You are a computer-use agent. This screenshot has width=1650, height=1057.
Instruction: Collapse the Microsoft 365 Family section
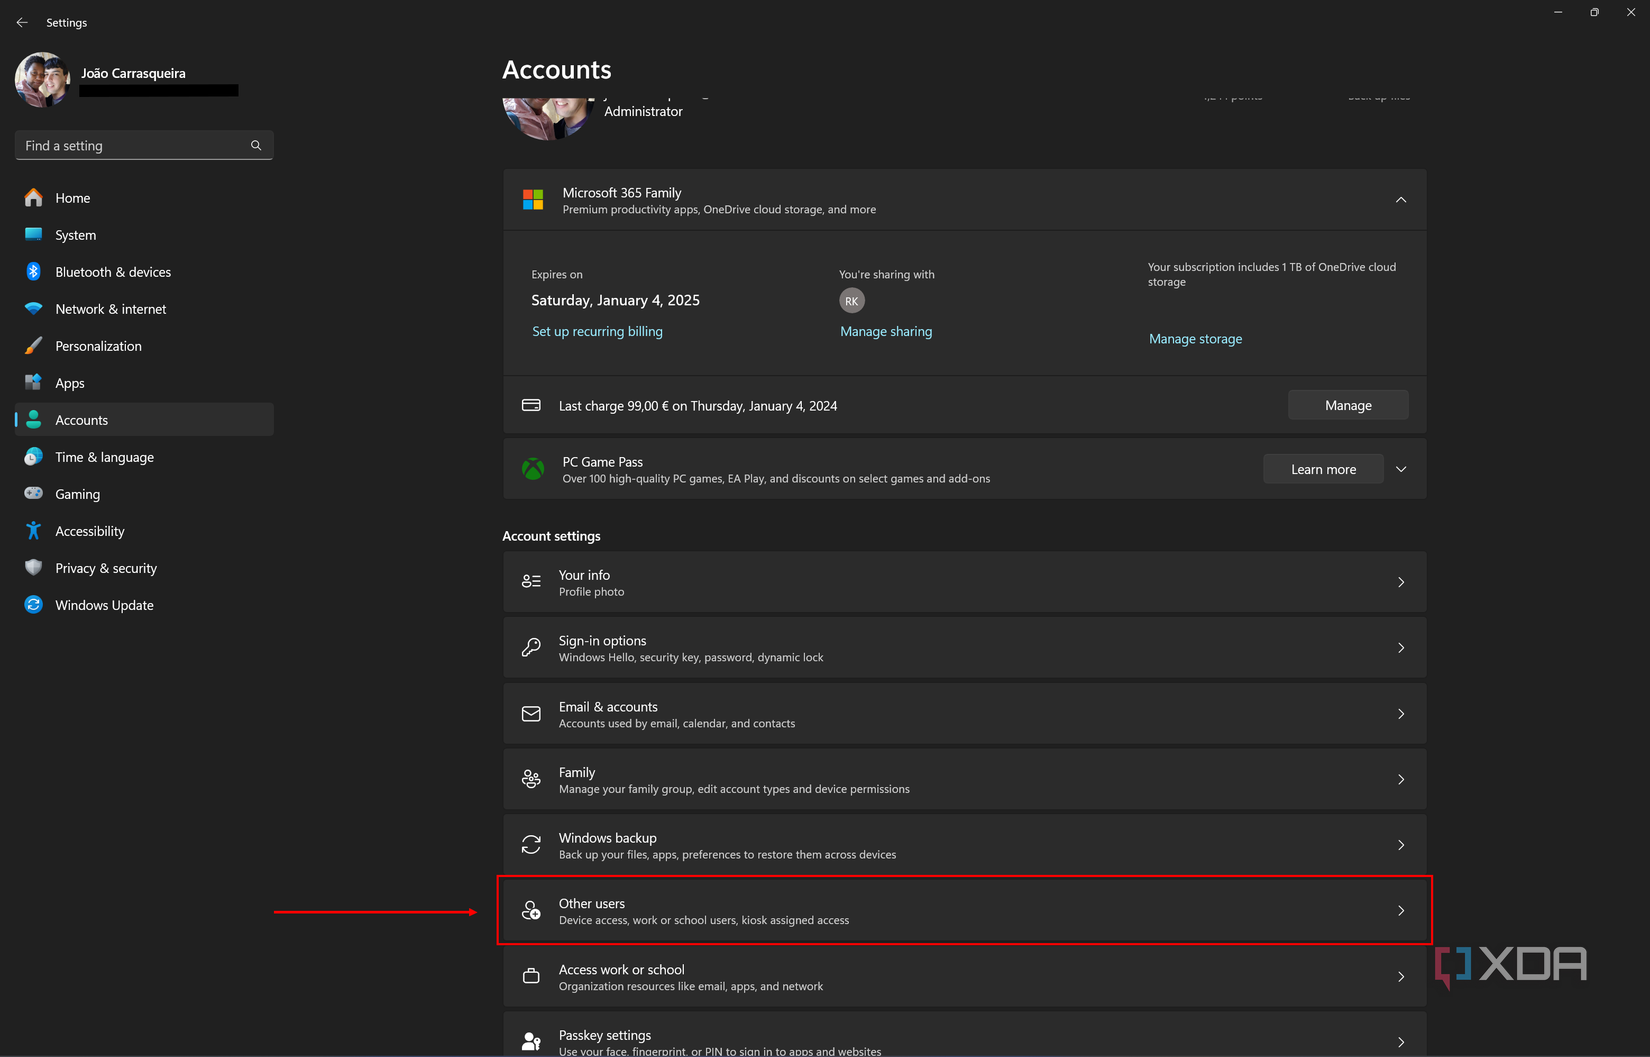[x=1400, y=200]
